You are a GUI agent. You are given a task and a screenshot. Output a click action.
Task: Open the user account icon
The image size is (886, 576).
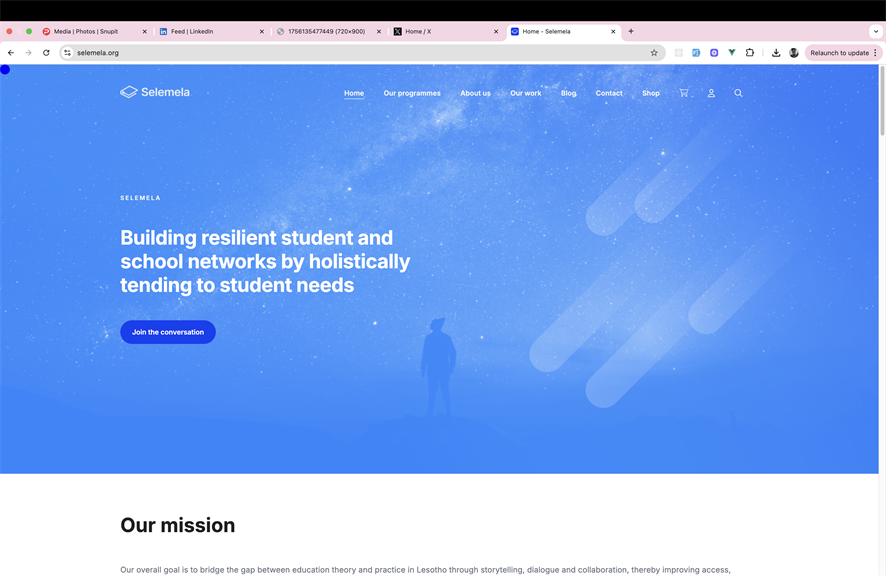pyautogui.click(x=711, y=93)
